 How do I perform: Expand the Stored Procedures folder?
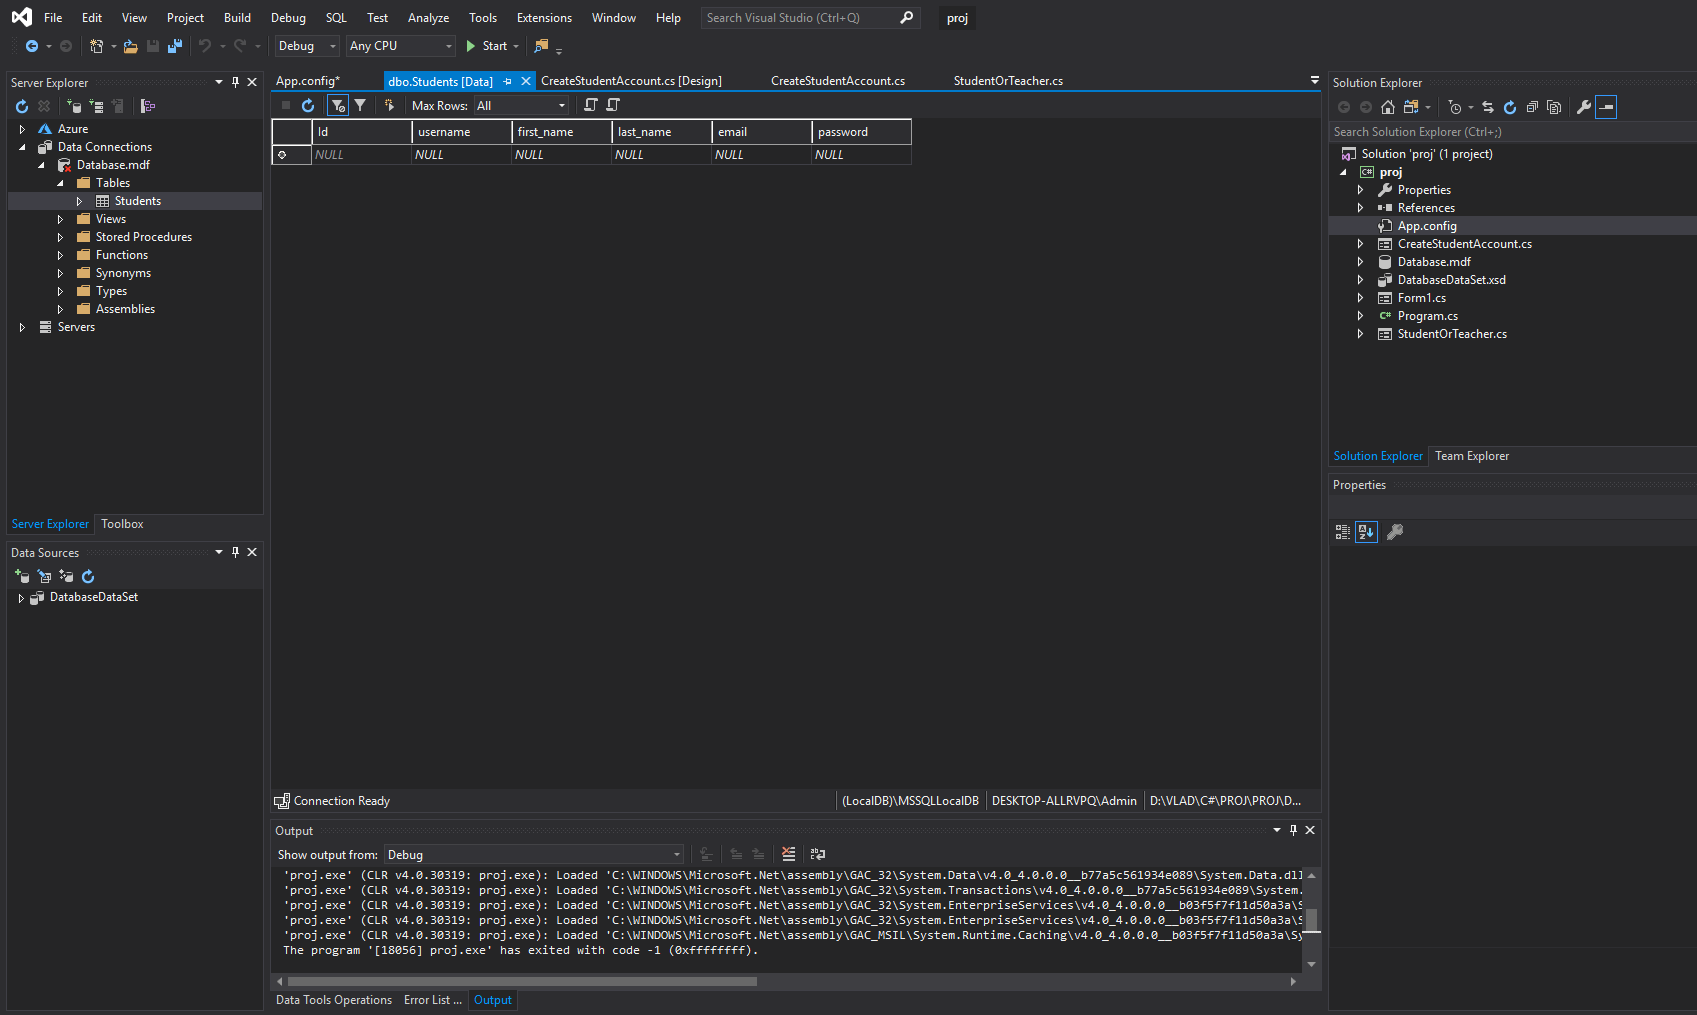[x=60, y=237]
